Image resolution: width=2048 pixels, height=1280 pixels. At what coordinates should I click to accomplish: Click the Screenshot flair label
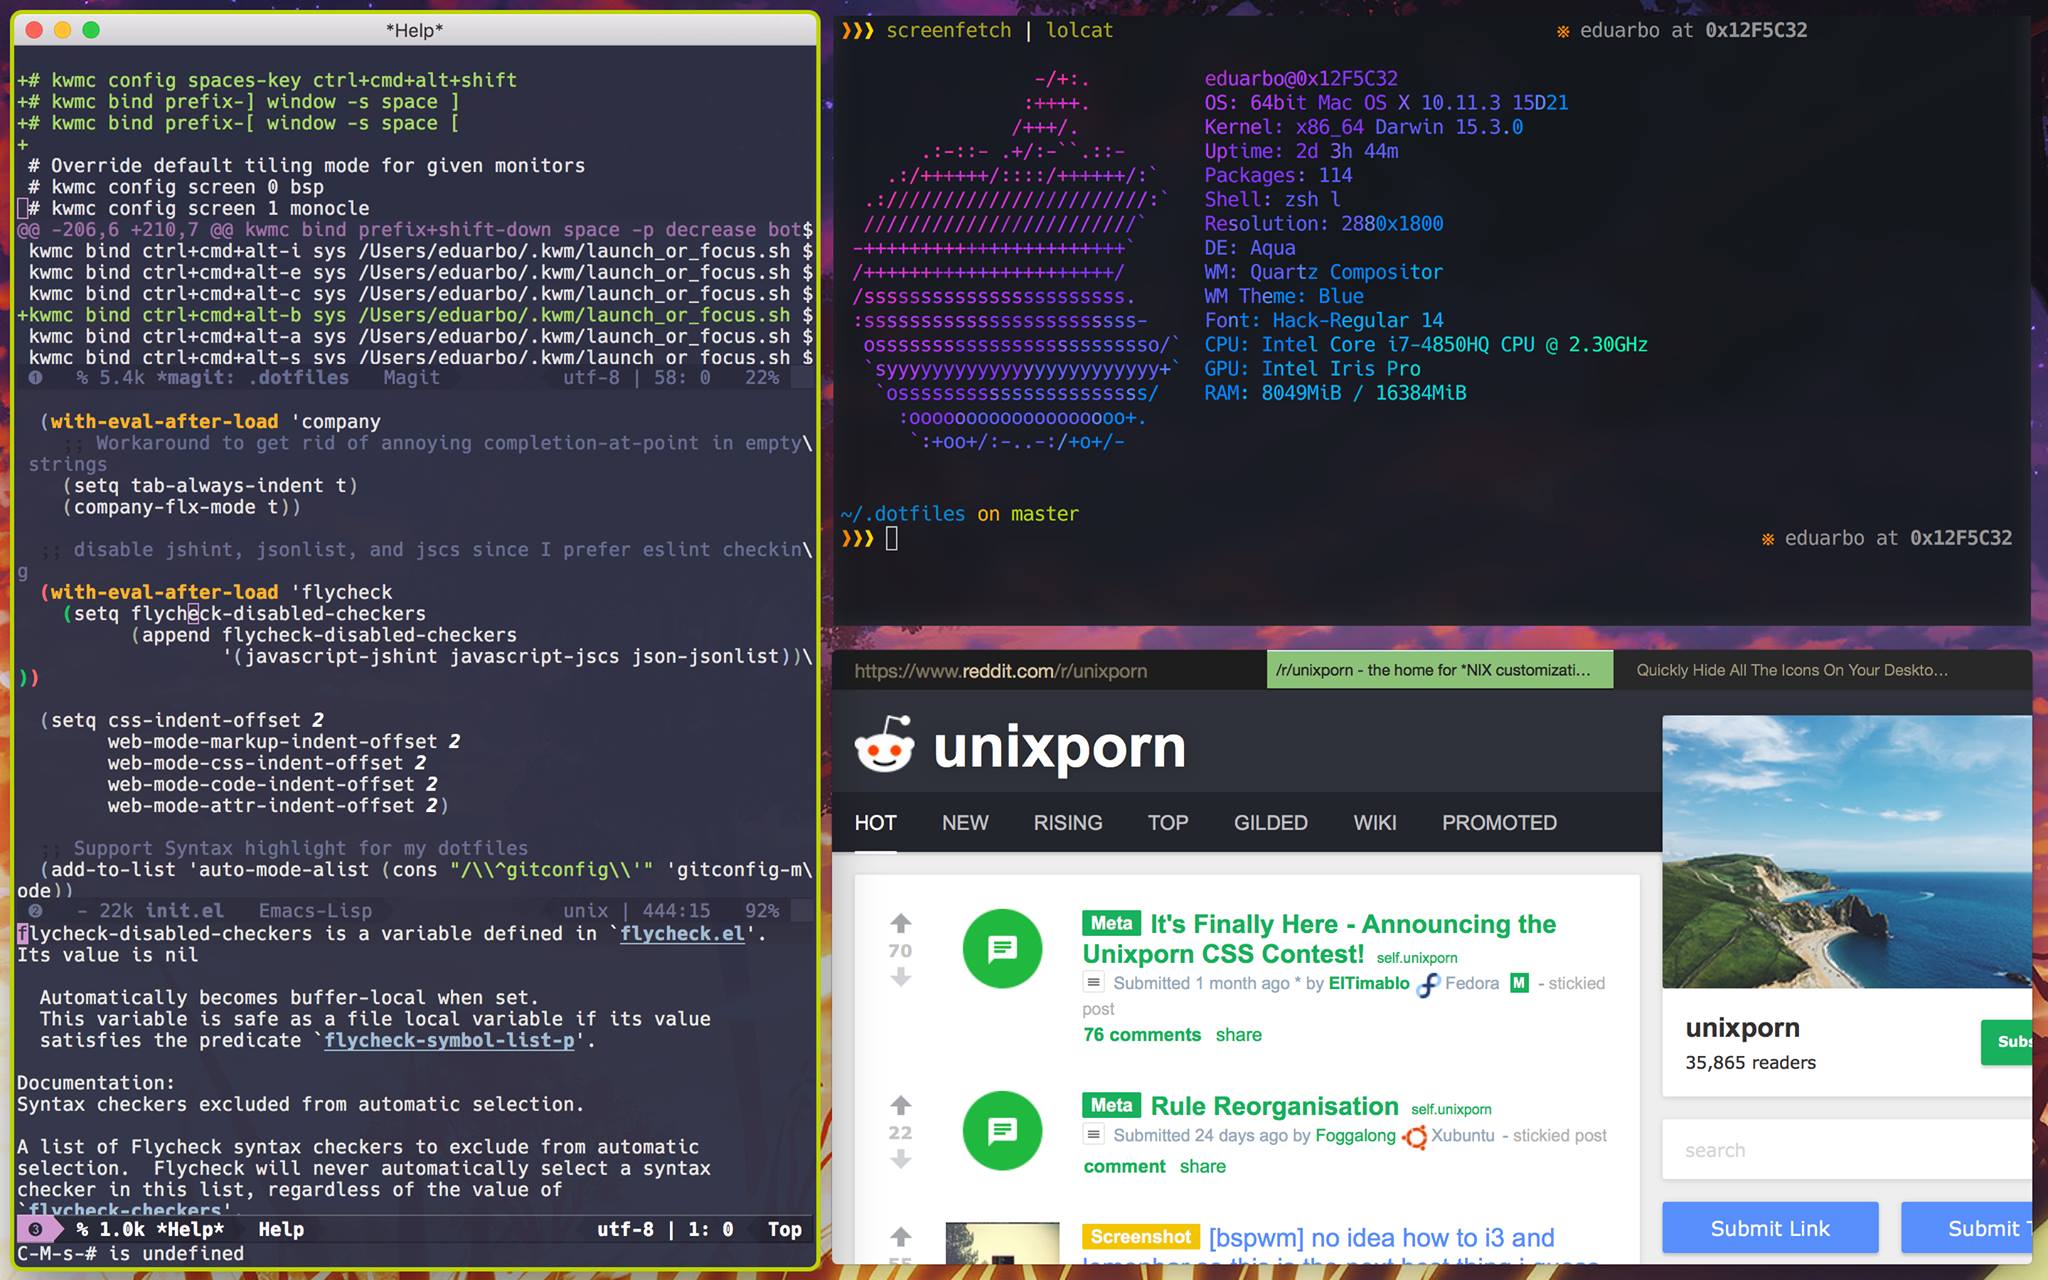(1140, 1237)
